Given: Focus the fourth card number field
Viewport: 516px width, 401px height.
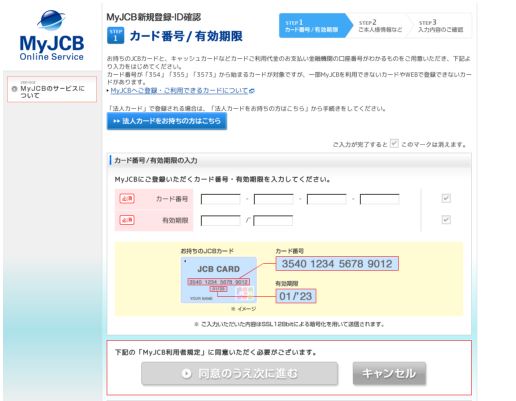Looking at the screenshot, I should click(379, 199).
